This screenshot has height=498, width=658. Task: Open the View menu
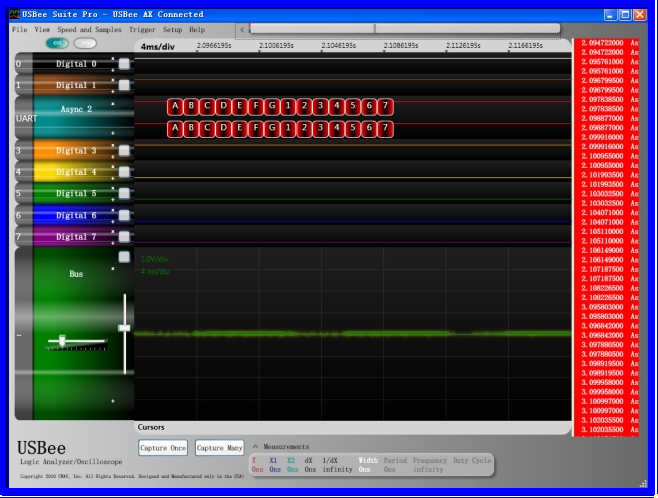(x=42, y=29)
